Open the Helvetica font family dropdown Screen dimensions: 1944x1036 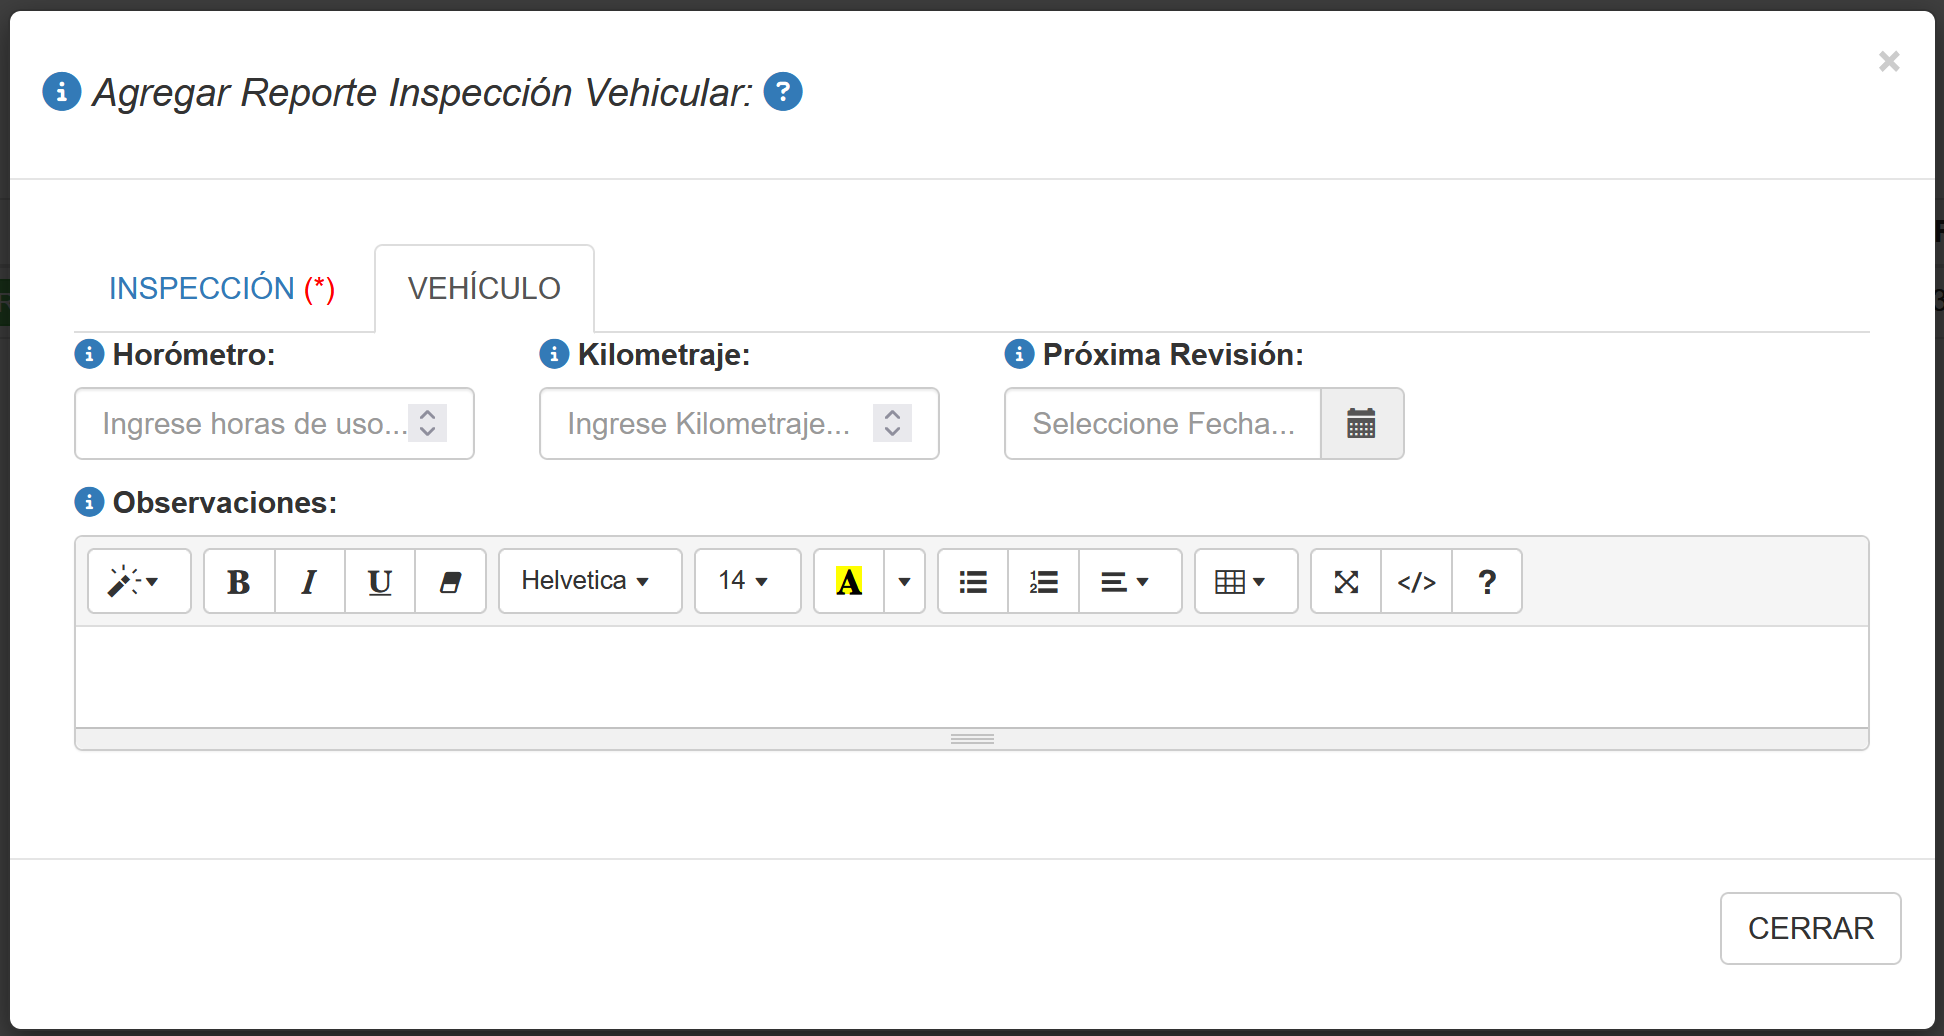[589, 581]
